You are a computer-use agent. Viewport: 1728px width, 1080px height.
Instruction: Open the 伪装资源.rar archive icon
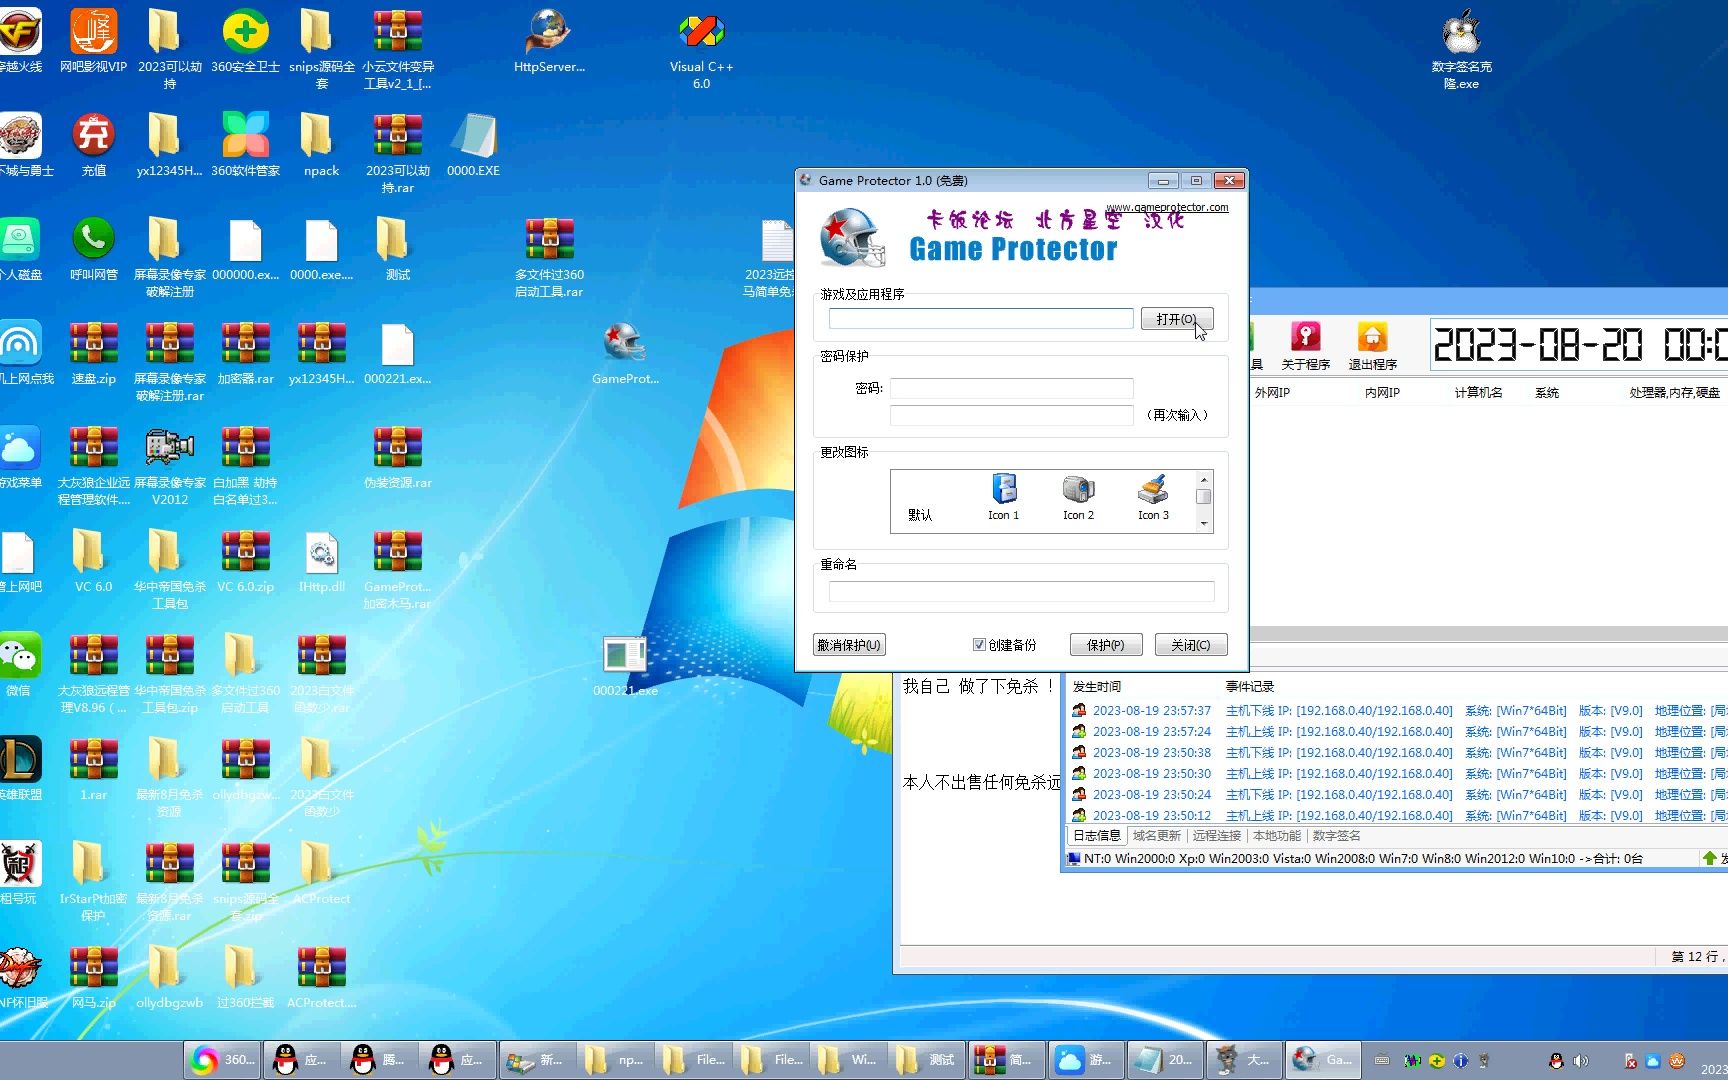397,457
